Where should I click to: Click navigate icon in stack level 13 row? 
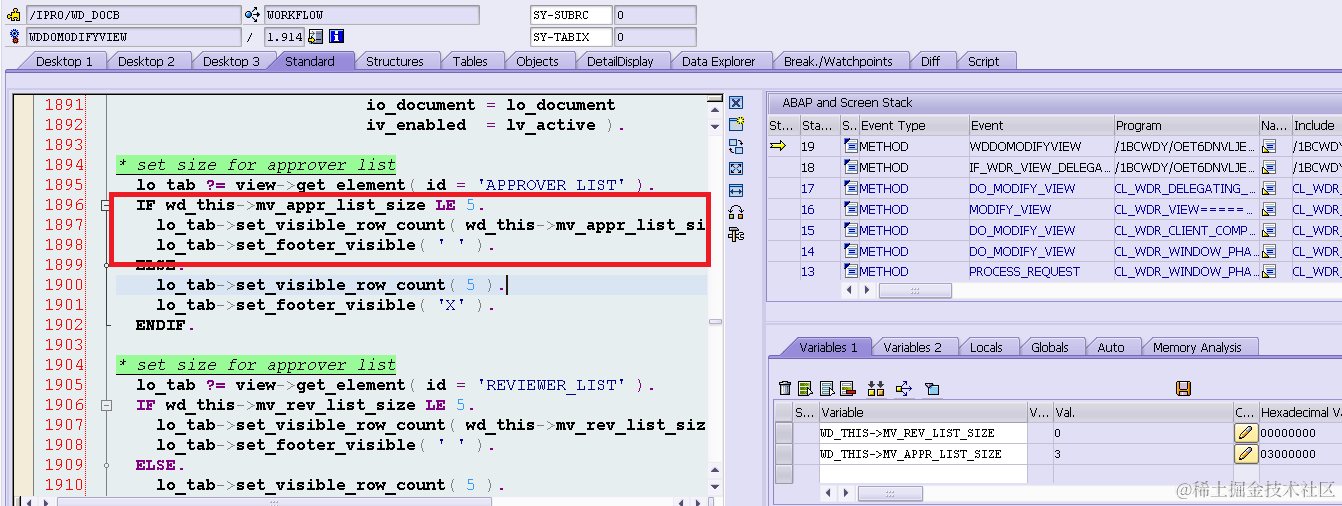click(1269, 272)
